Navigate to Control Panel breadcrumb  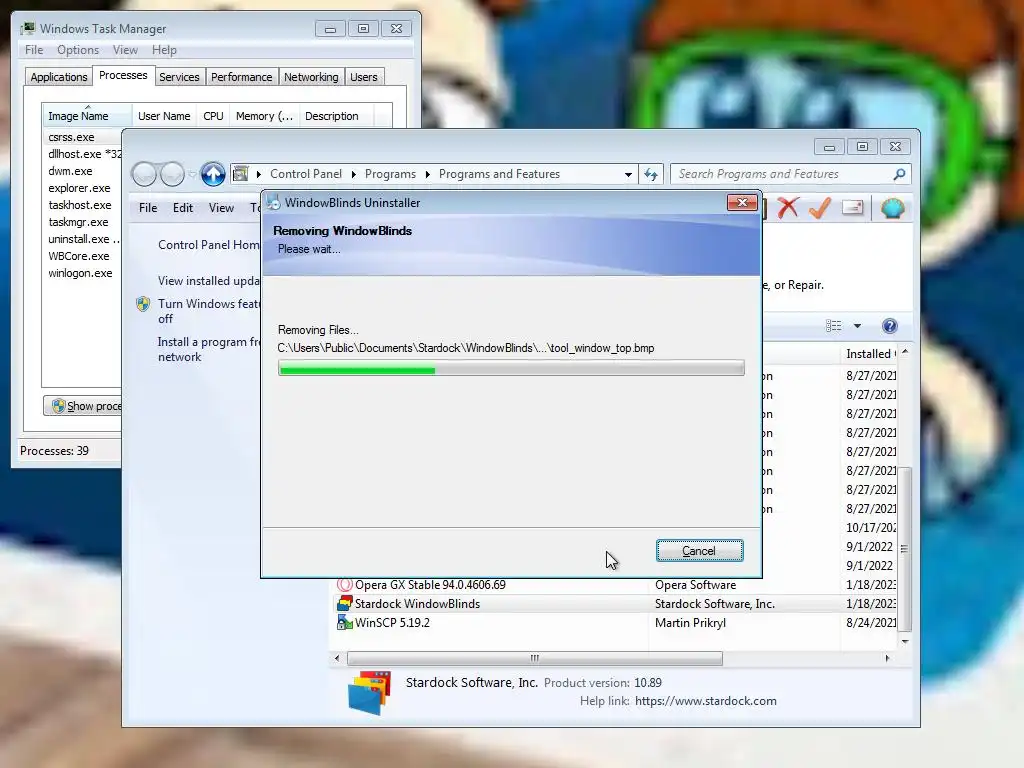click(306, 174)
